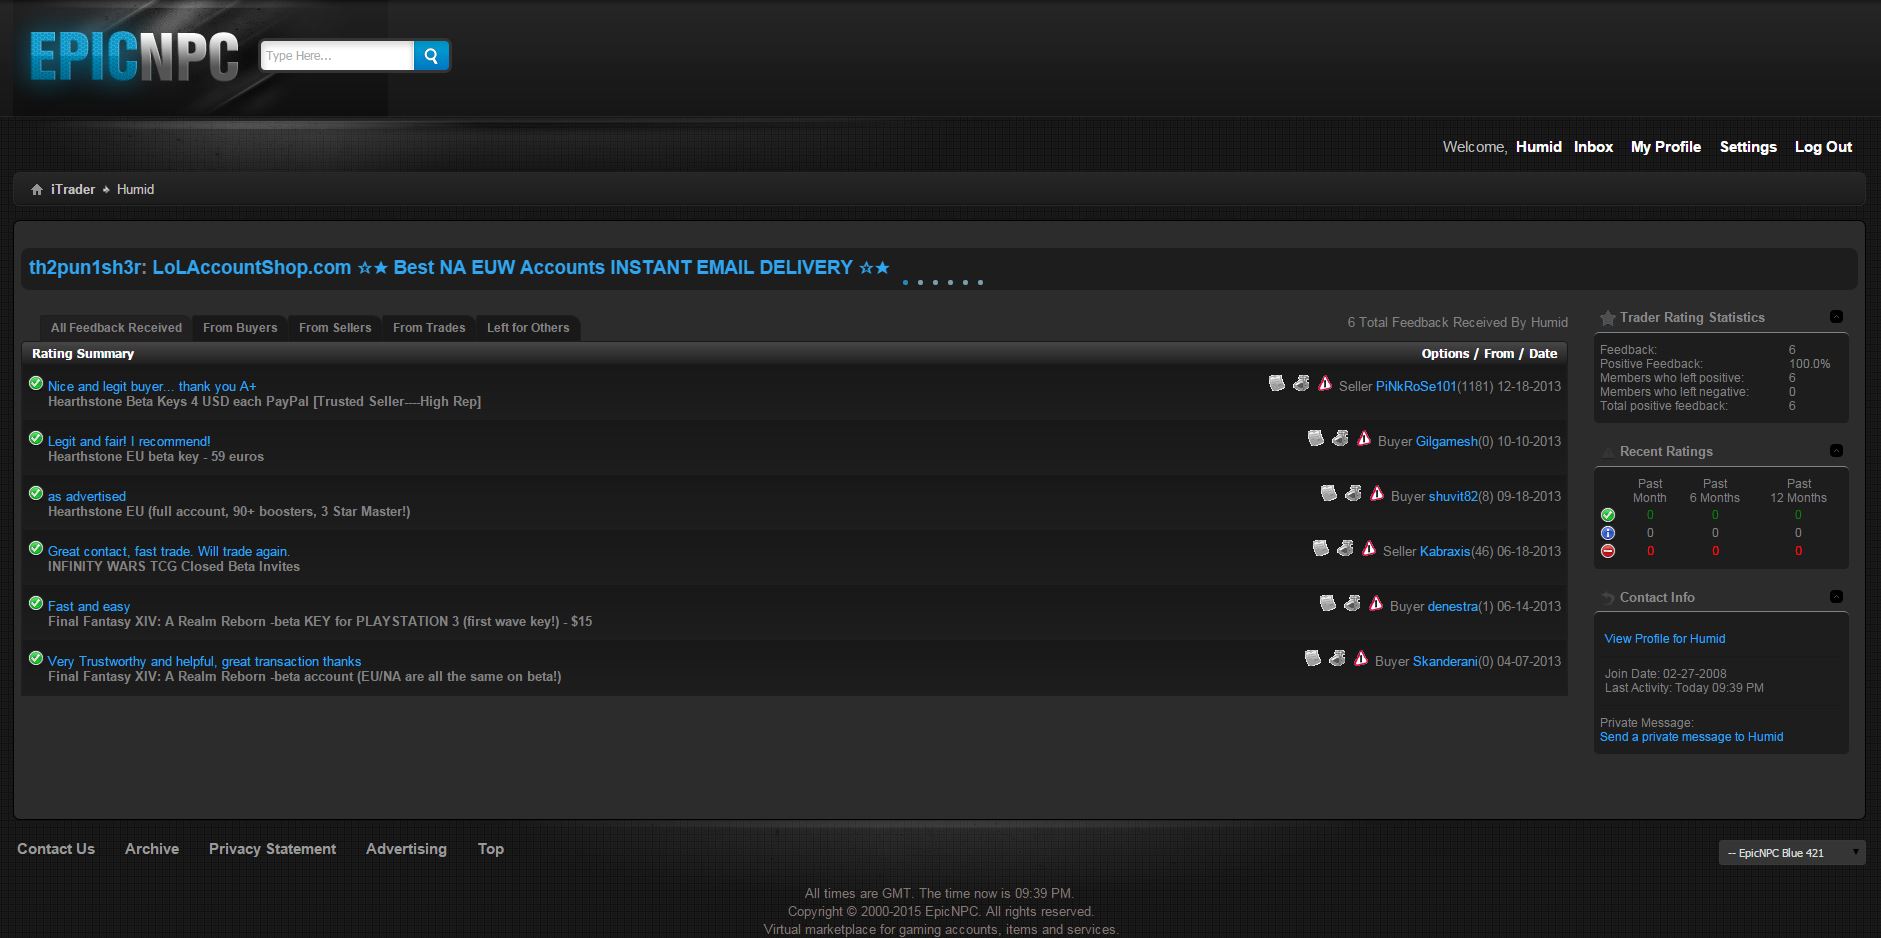Image resolution: width=1881 pixels, height=938 pixels.
Task: Click last dot of the ad carousel
Action: tap(980, 283)
